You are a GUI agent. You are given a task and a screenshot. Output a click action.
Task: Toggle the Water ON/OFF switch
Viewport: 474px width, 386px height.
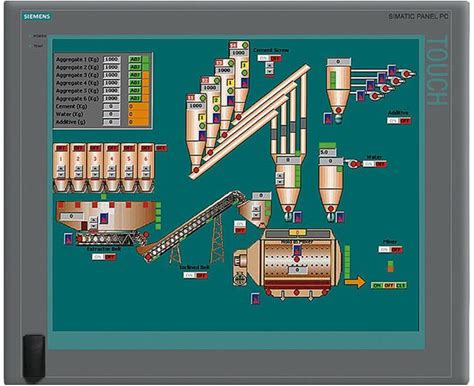point(374,164)
